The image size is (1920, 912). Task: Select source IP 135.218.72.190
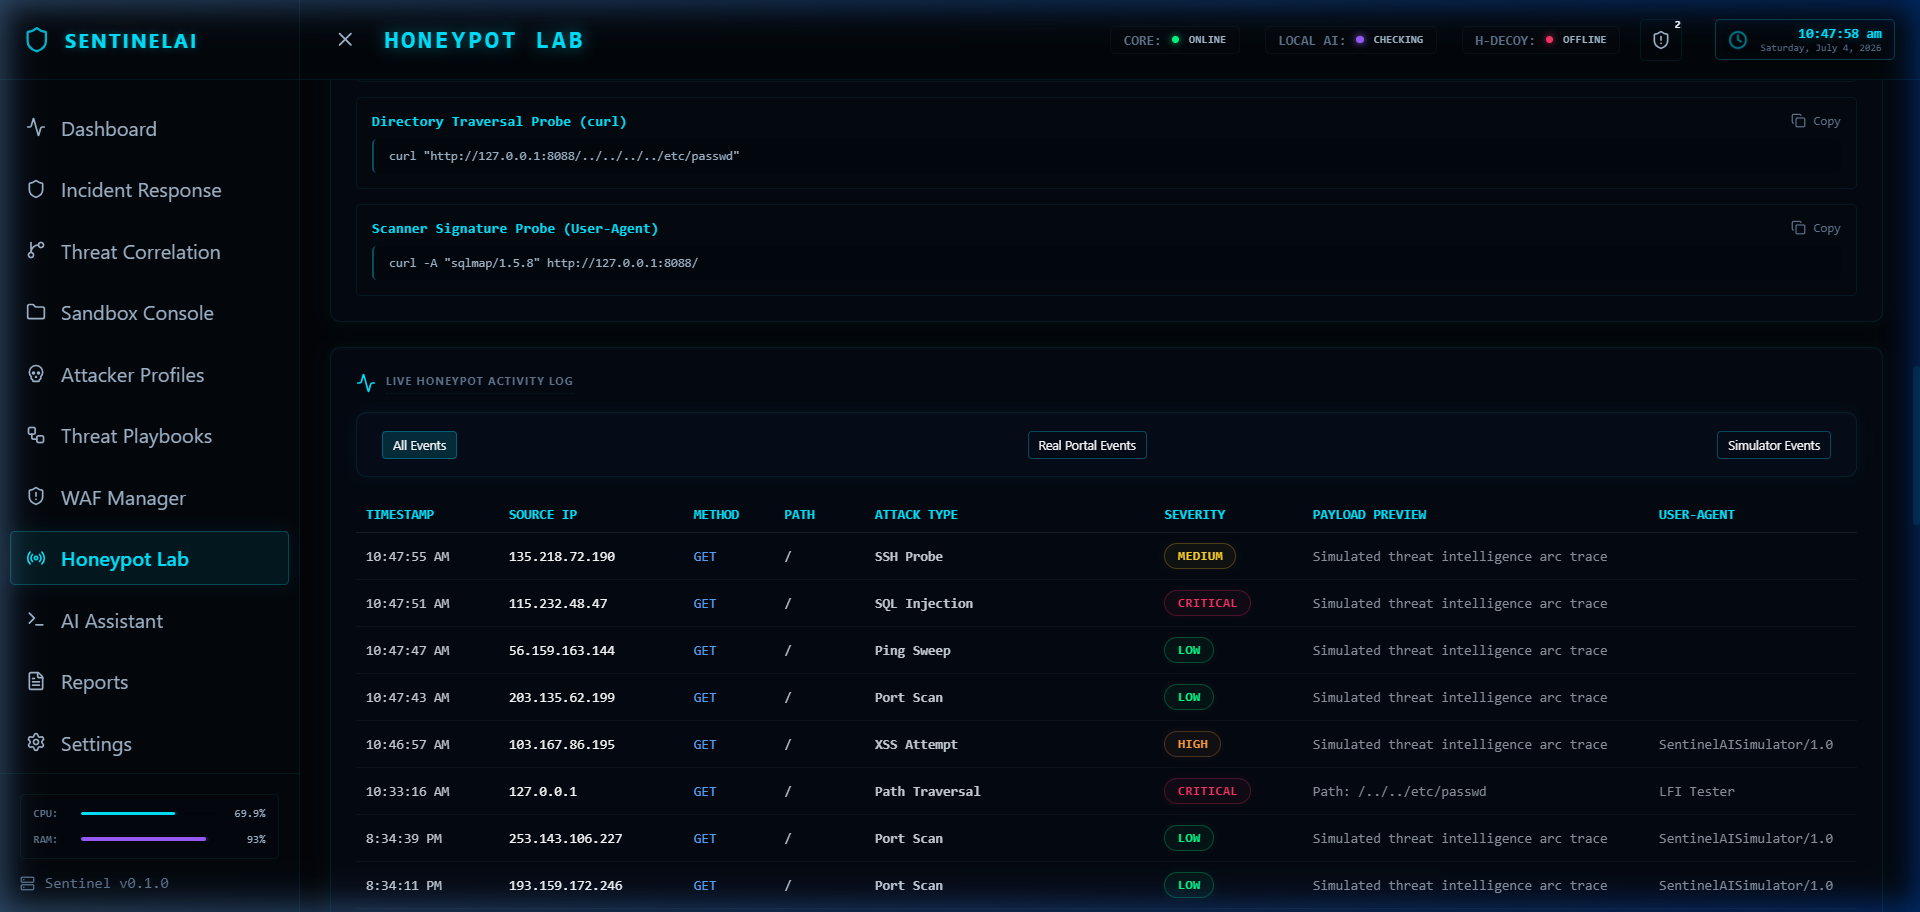[x=562, y=556]
